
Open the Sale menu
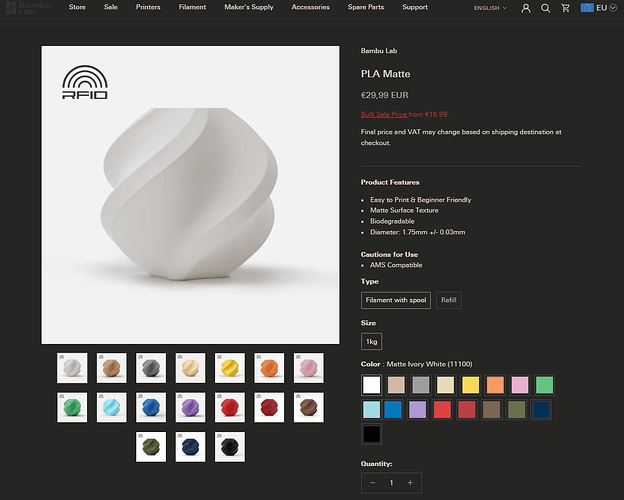tap(111, 7)
